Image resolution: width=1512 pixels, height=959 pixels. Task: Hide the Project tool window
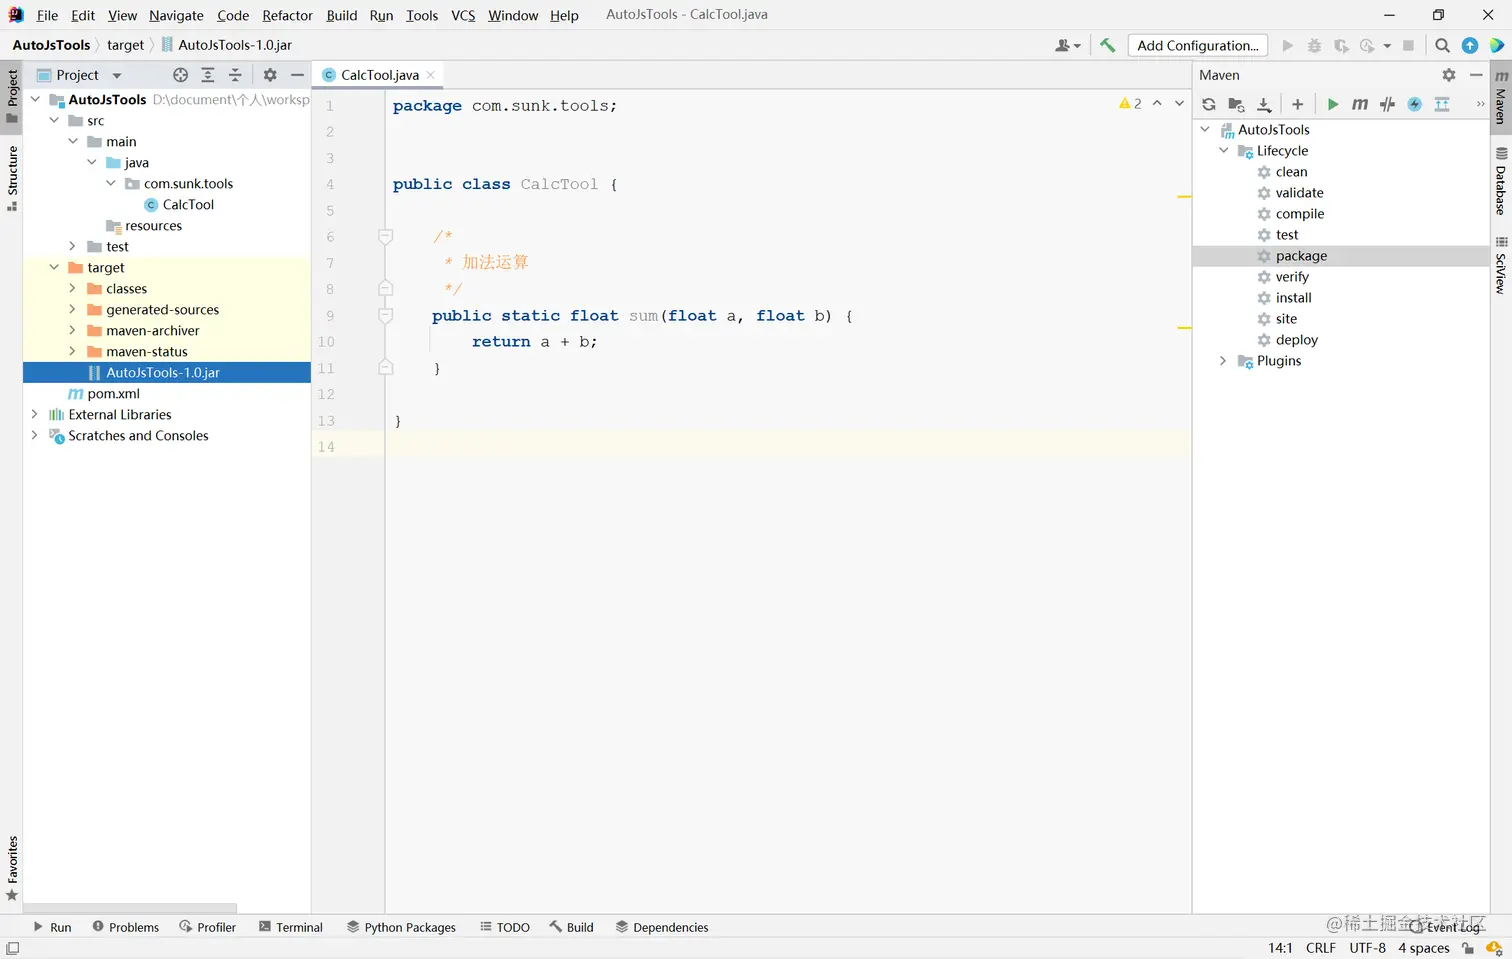tap(297, 75)
